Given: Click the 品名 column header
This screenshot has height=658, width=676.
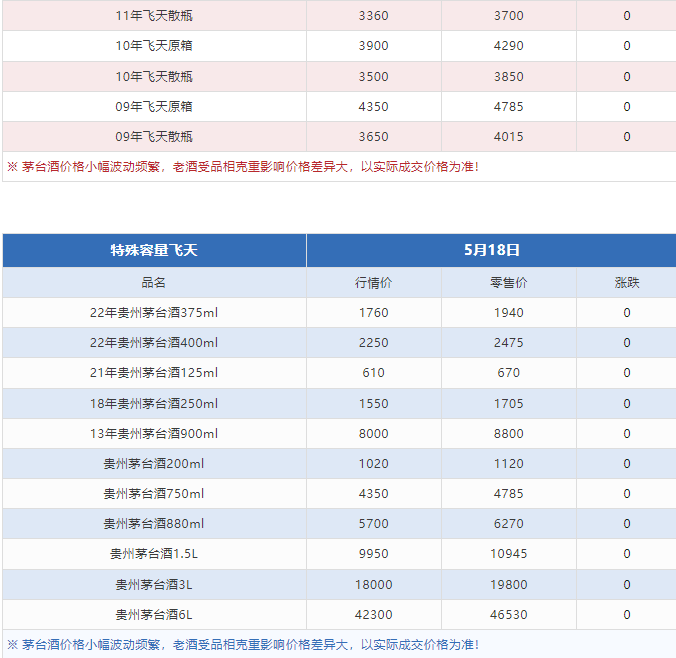Looking at the screenshot, I should [153, 283].
